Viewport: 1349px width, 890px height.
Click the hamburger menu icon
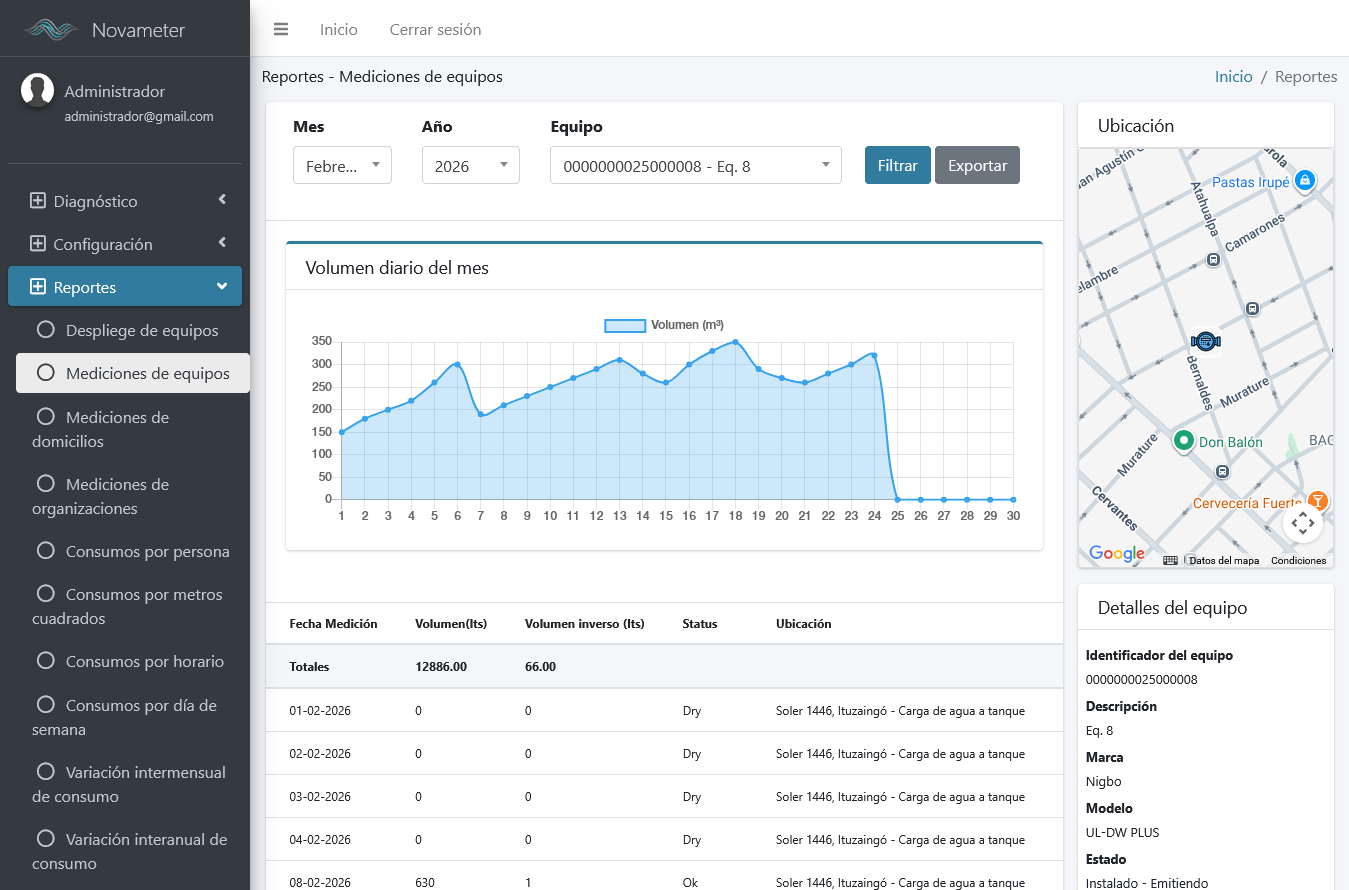point(281,29)
